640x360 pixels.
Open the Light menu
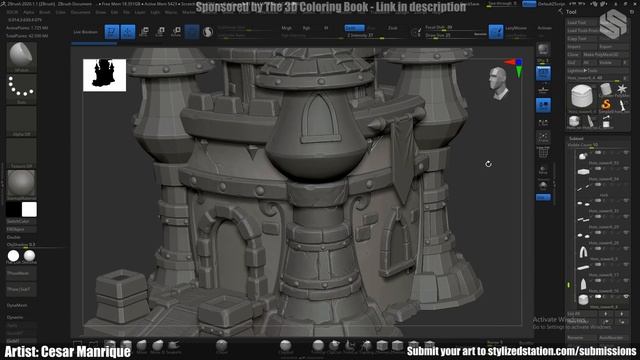(x=155, y=12)
